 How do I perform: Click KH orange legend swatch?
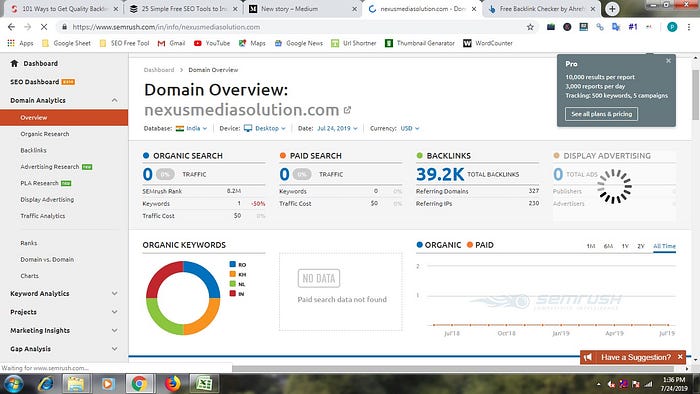pyautogui.click(x=233, y=274)
